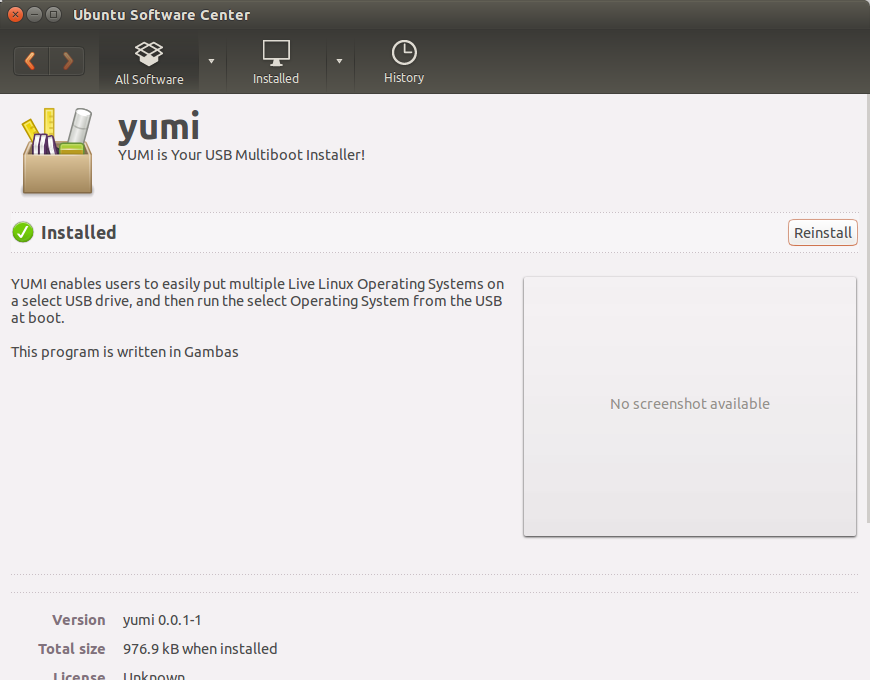This screenshot has height=680, width=870.
Task: Click the green Installed checkmark icon
Action: pos(23,232)
